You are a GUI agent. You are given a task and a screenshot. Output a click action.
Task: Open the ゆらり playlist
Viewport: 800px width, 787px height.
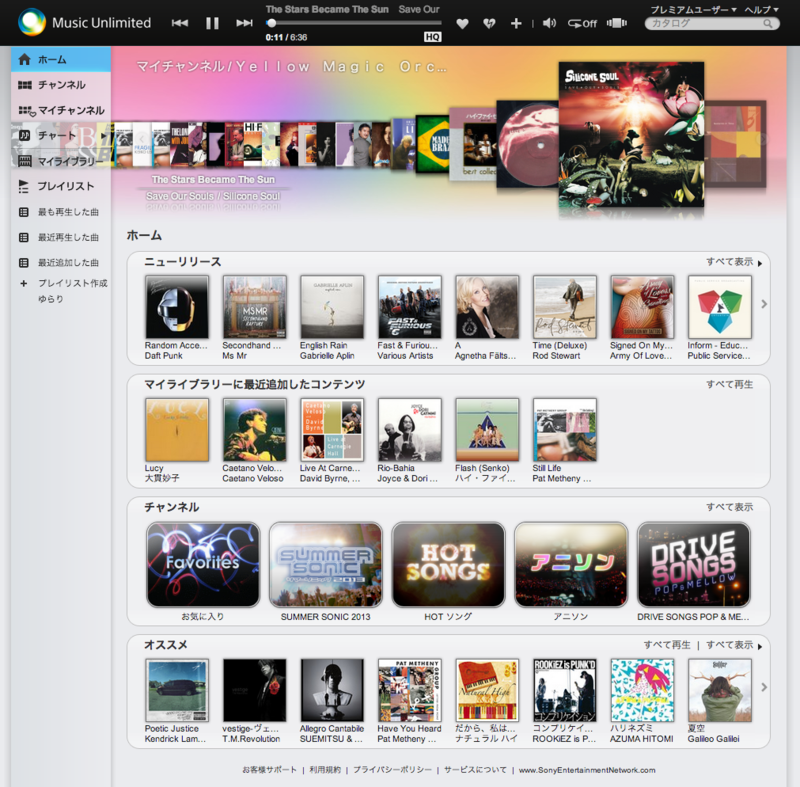(51, 299)
